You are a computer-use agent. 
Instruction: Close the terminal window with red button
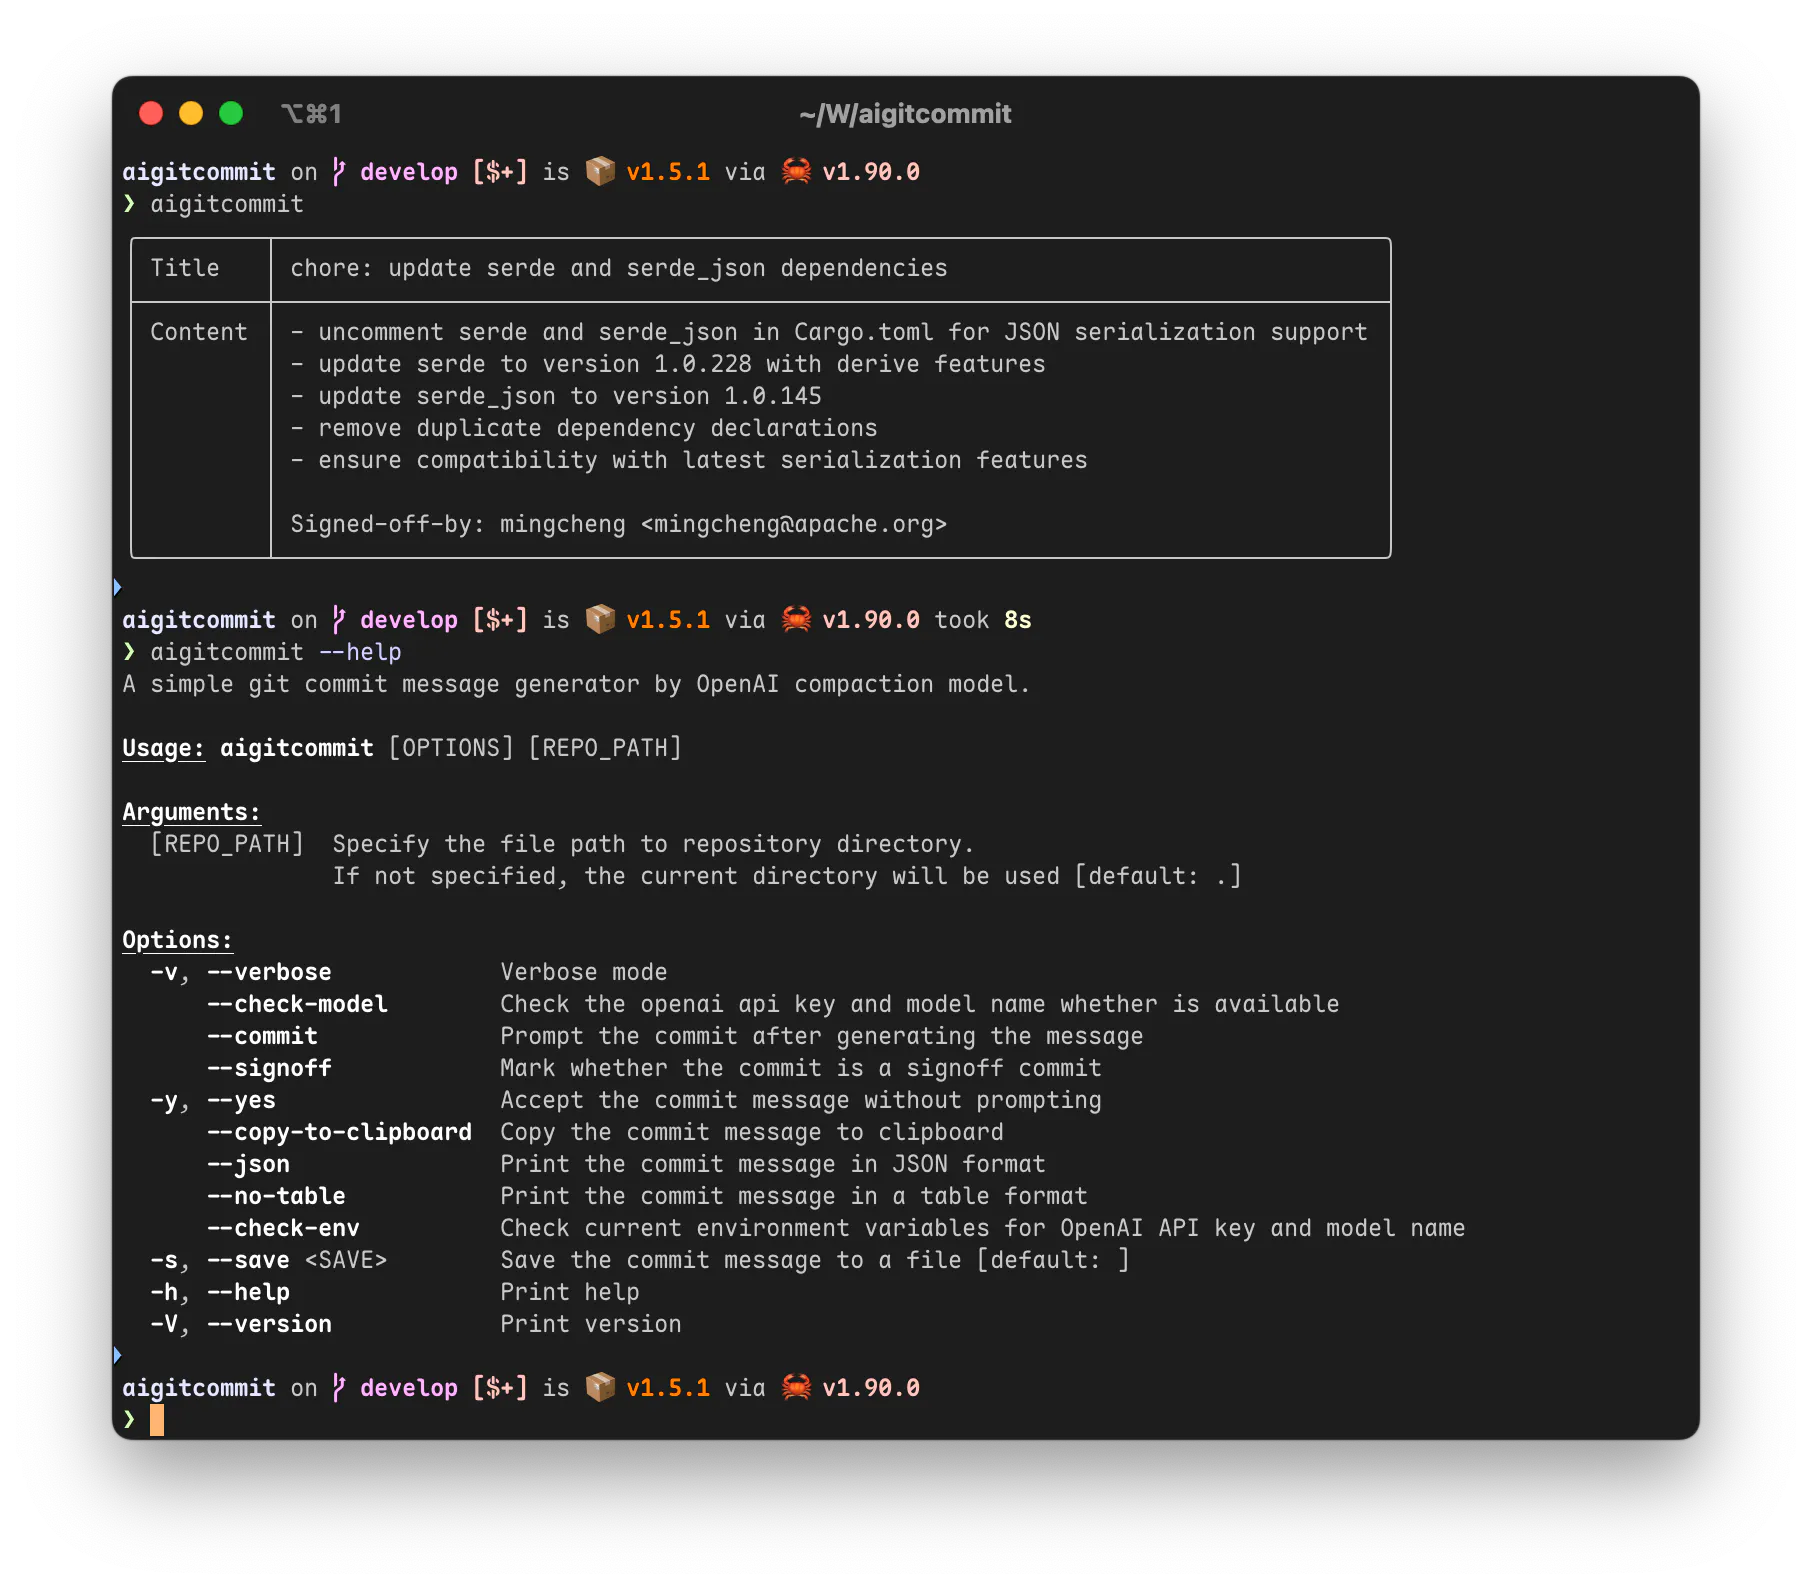(x=151, y=113)
